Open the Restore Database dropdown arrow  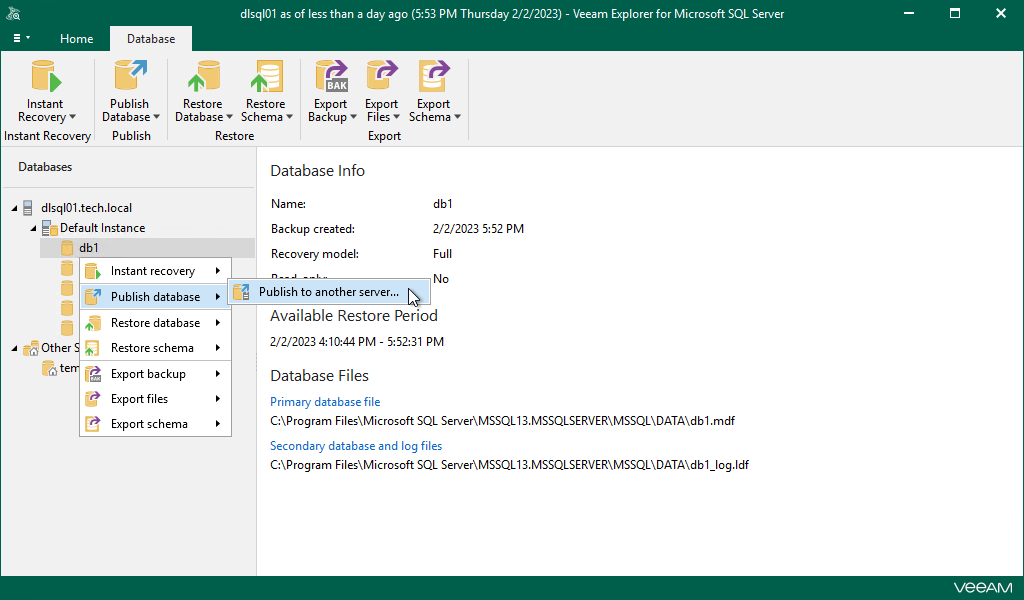click(229, 118)
